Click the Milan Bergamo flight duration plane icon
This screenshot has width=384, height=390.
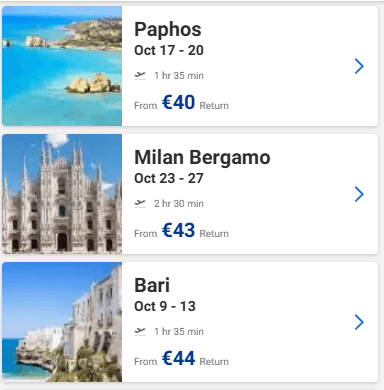tap(140, 203)
